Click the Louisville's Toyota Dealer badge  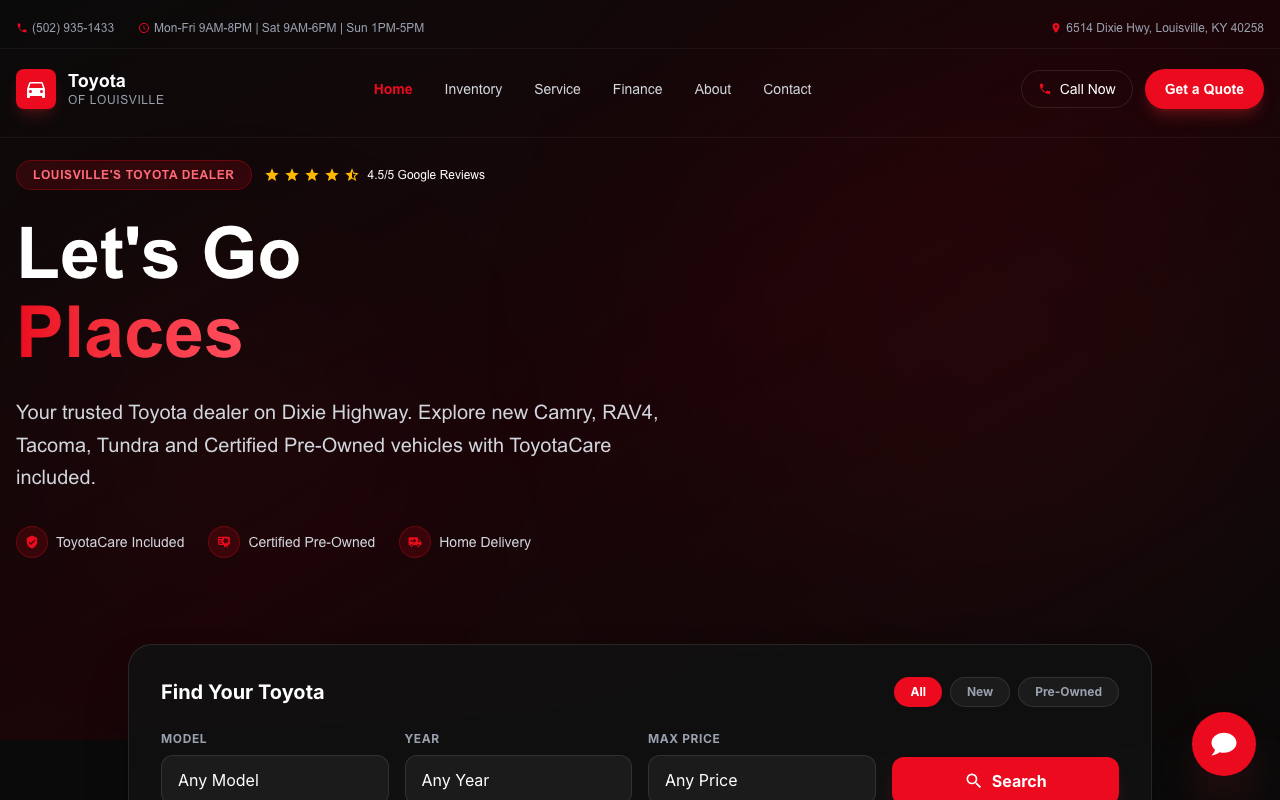[x=134, y=175]
